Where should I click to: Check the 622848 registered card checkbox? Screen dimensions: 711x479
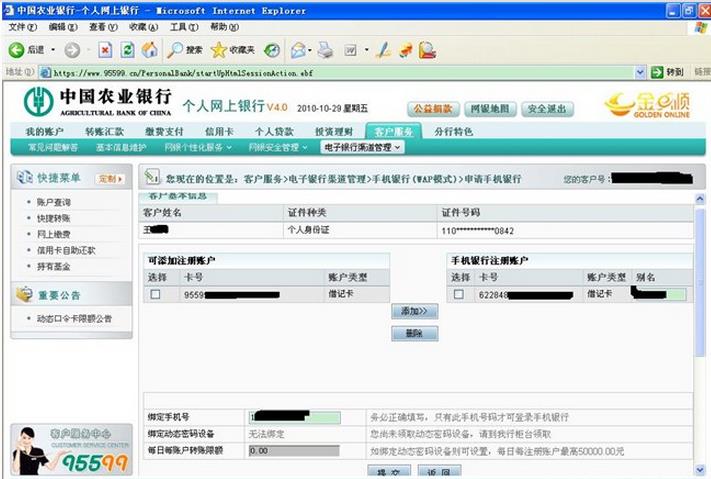pyautogui.click(x=459, y=294)
